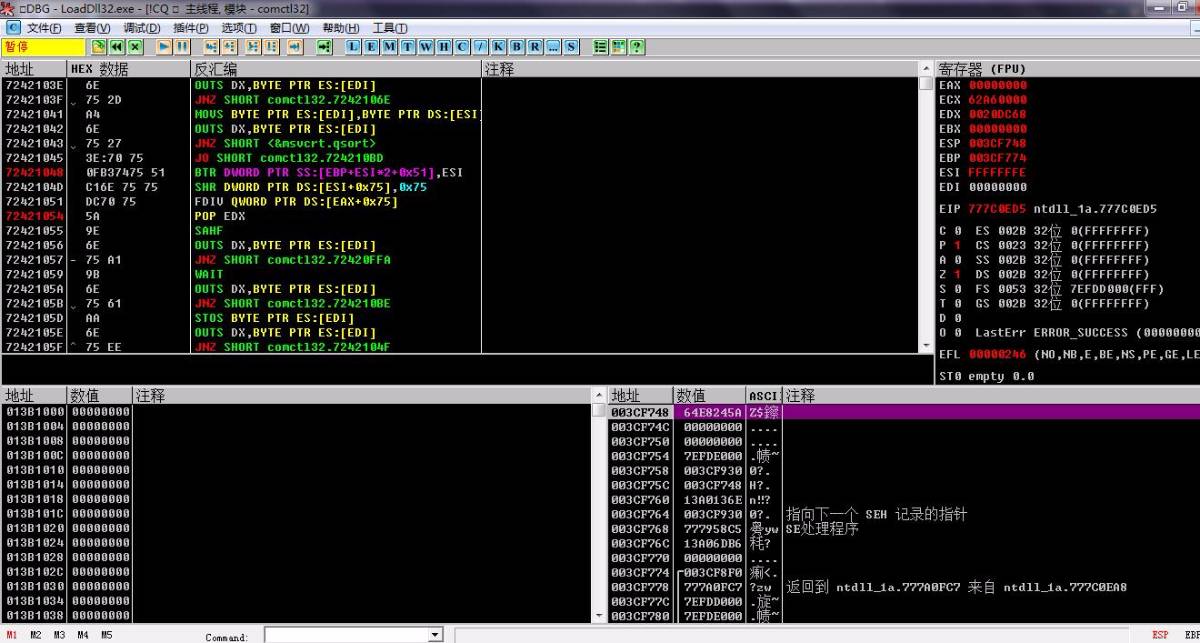The height and width of the screenshot is (643, 1200).
Task: Open Memory map with M button
Action: click(x=389, y=46)
